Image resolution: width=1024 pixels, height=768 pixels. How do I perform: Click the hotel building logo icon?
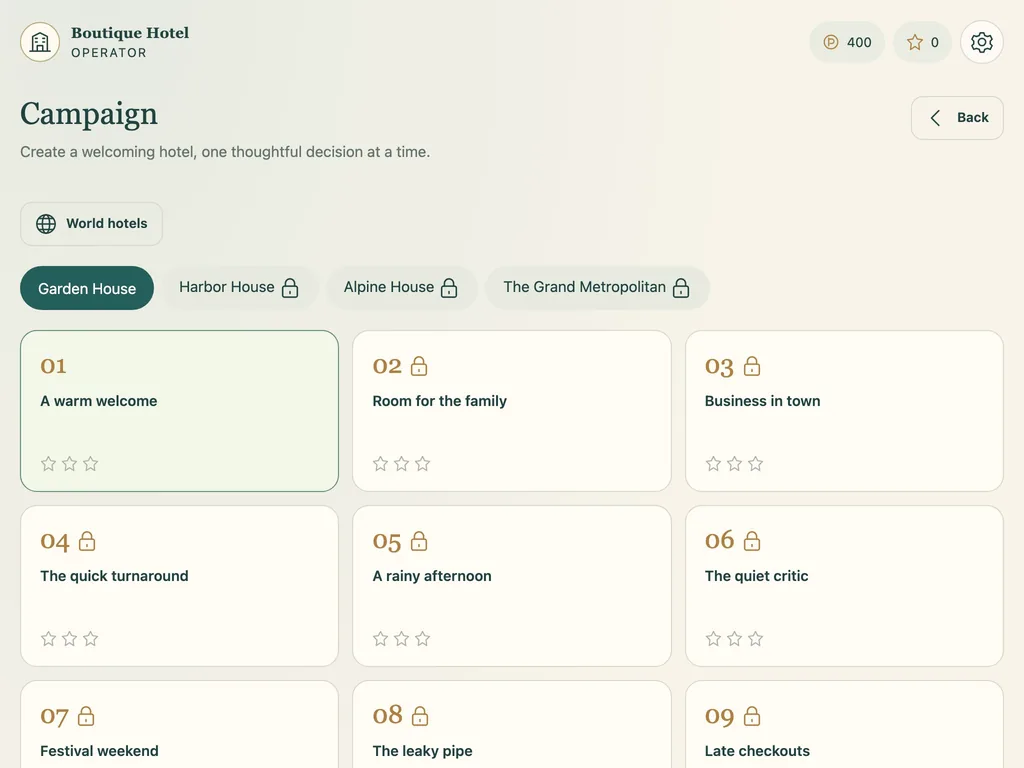click(40, 42)
